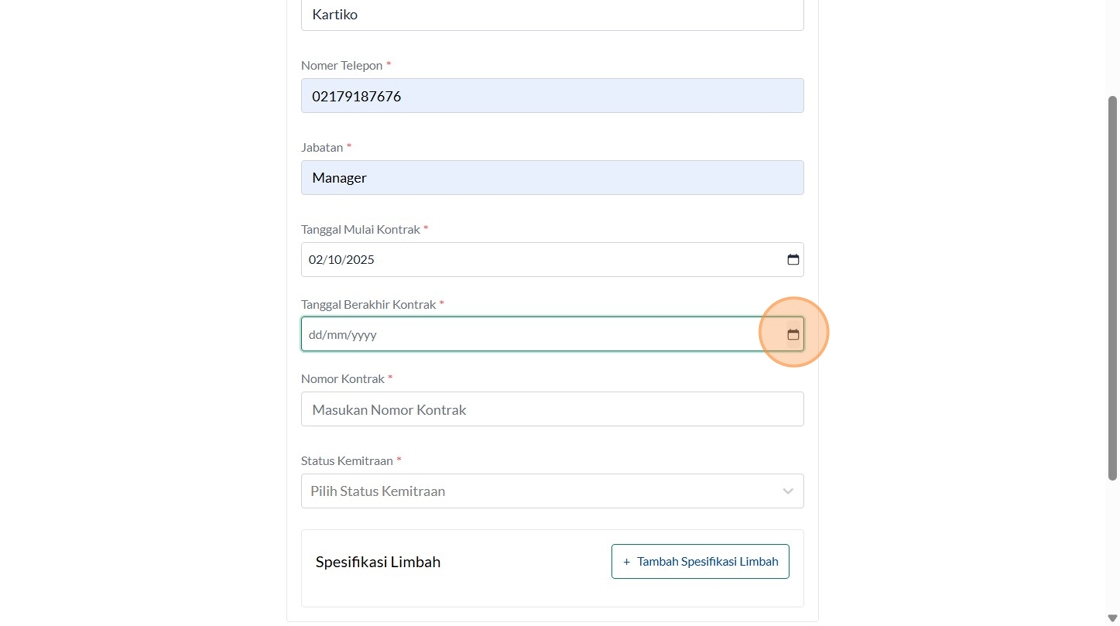Focus the Masukan Nomor Kontrak input
This screenshot has height=626, width=1120.
(x=552, y=409)
